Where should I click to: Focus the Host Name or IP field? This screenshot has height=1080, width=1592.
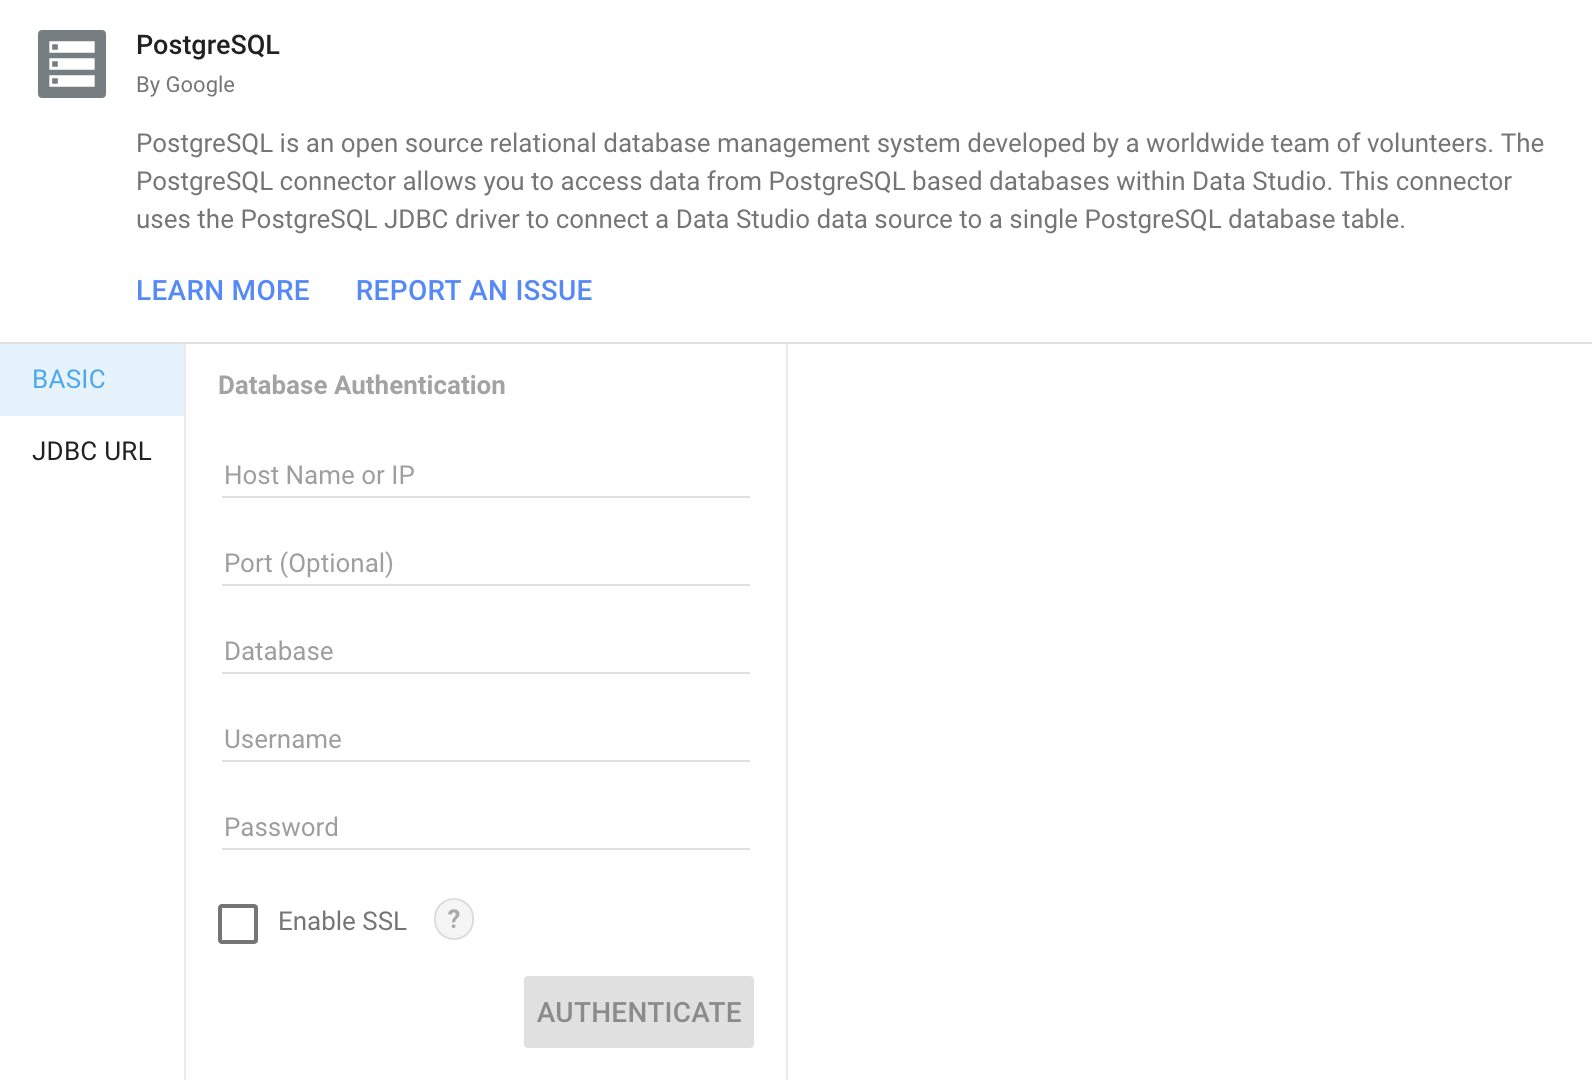(486, 476)
